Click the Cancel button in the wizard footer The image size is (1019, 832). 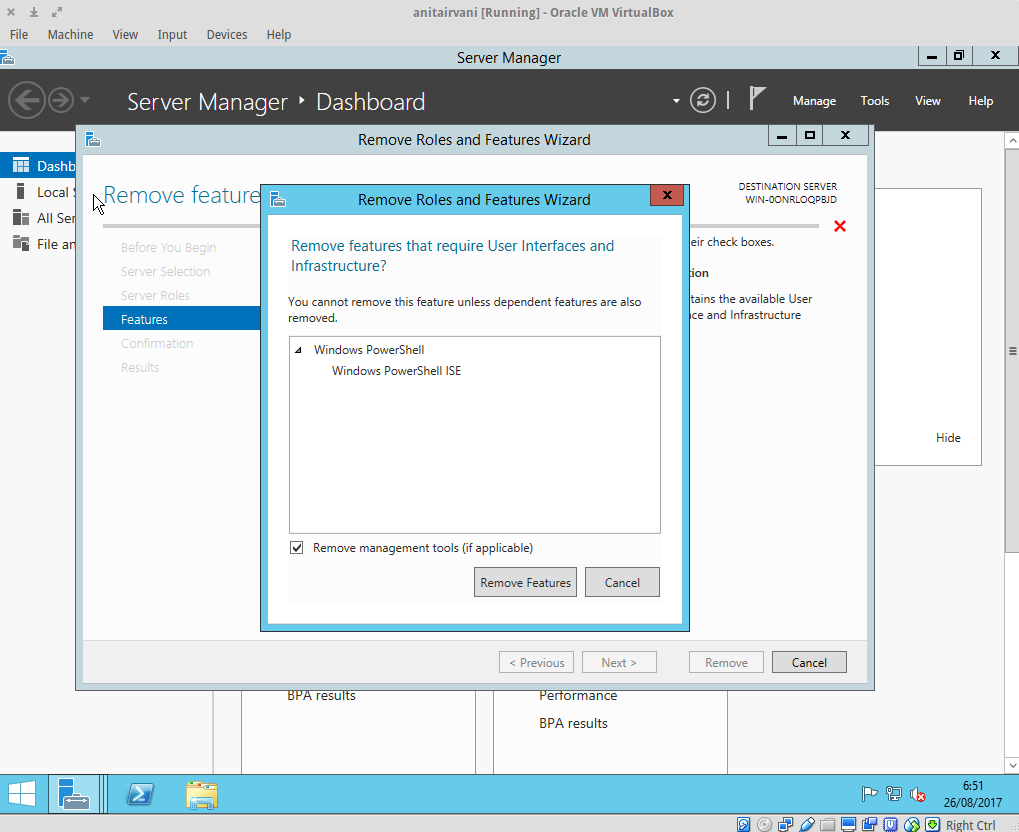(x=809, y=662)
